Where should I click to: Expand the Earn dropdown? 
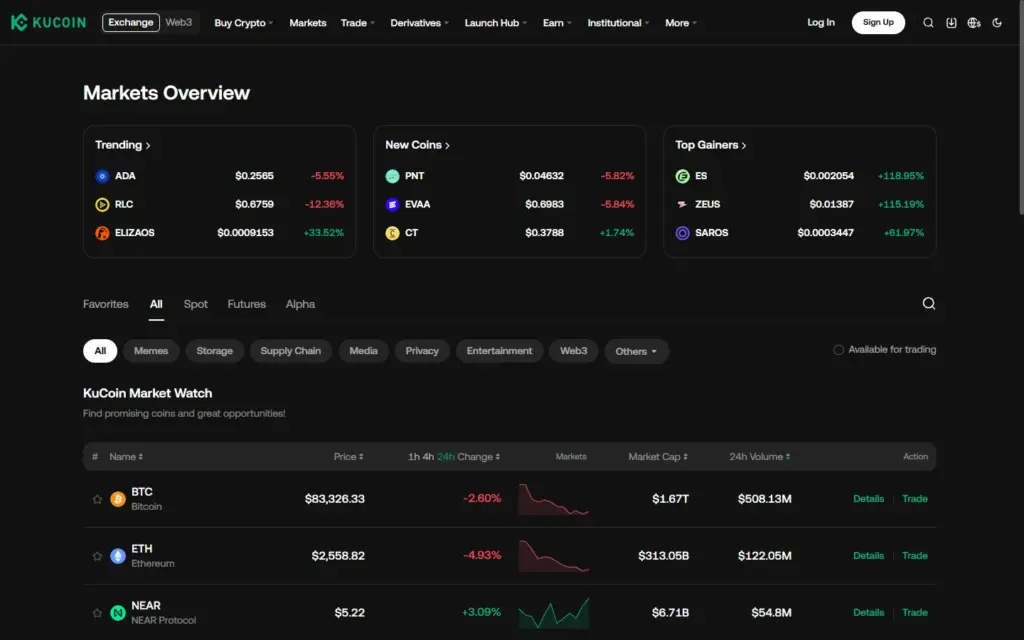coord(557,23)
